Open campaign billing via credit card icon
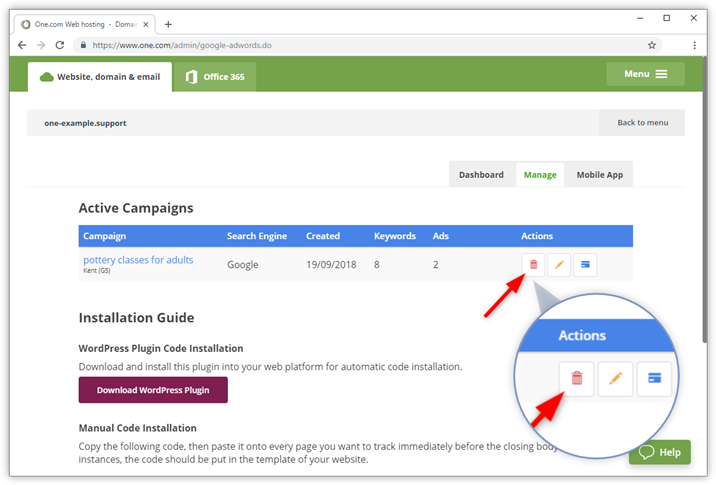 [585, 265]
